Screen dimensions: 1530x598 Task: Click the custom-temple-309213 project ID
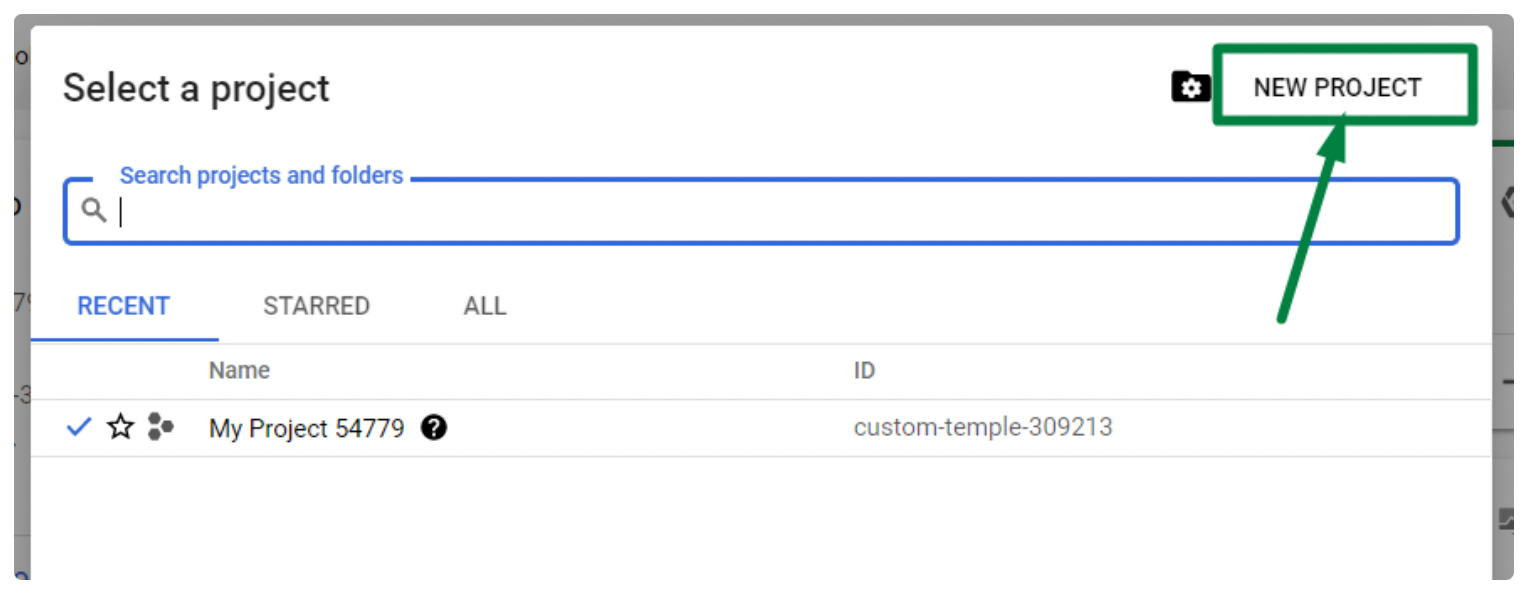pos(983,428)
